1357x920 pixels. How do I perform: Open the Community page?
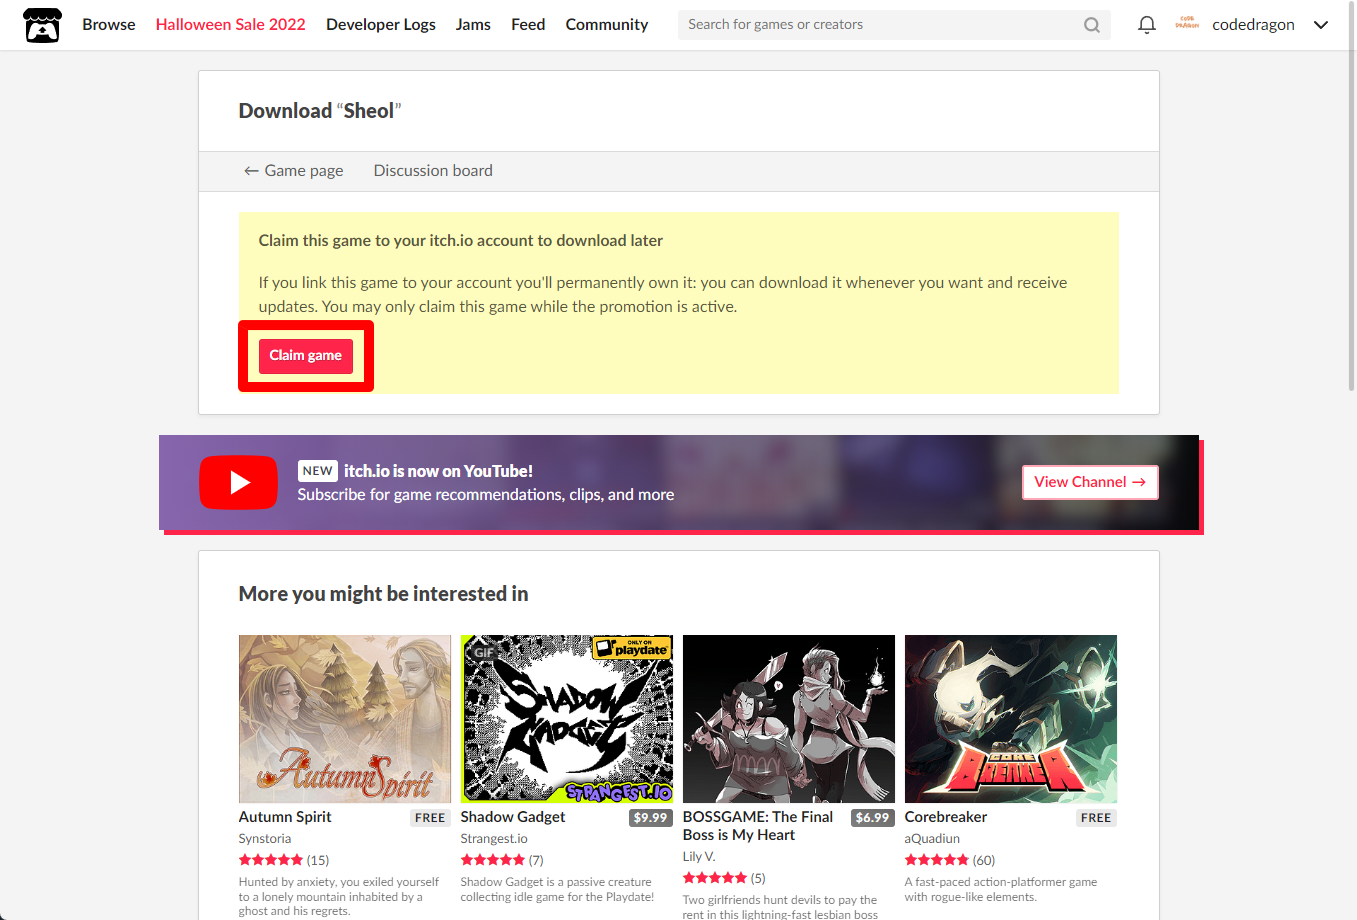607,25
